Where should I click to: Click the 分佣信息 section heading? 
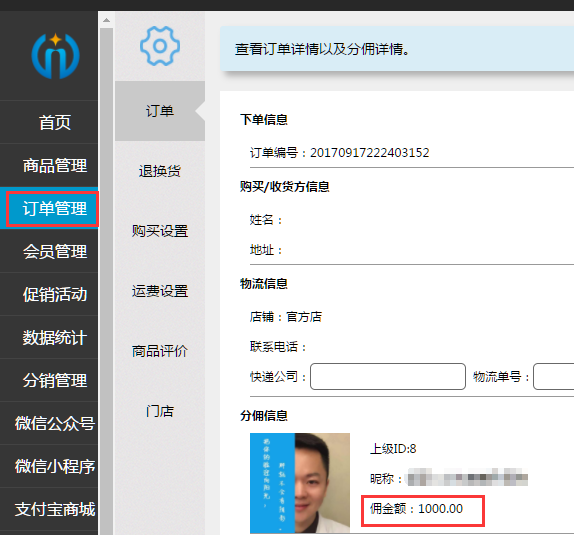[264, 416]
